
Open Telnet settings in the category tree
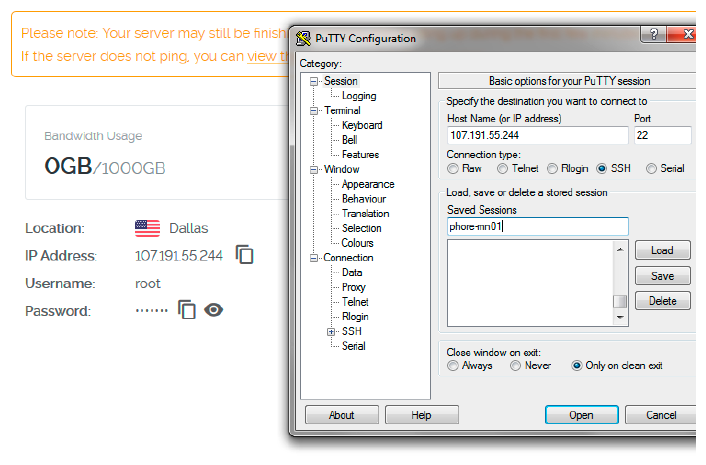point(355,302)
